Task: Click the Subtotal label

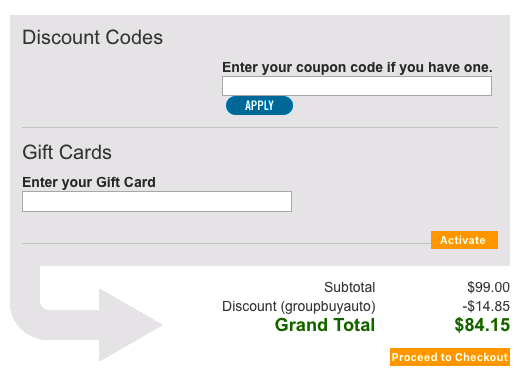Action: pos(350,287)
